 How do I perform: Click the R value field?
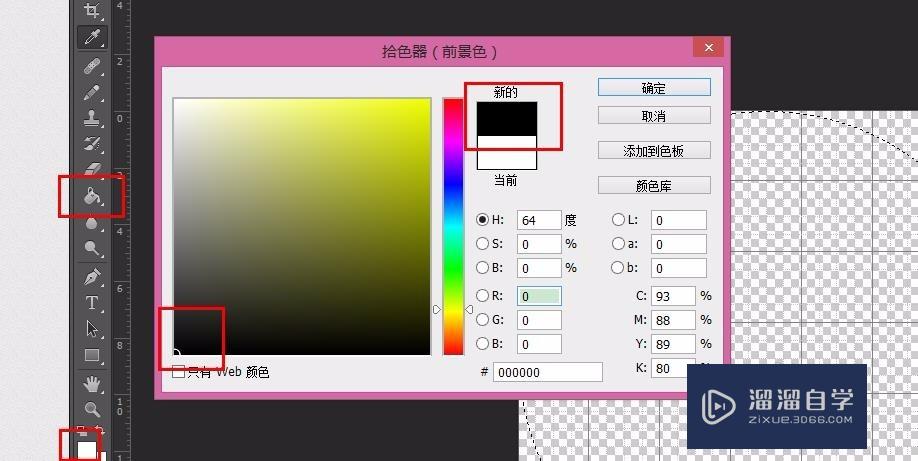coord(539,296)
